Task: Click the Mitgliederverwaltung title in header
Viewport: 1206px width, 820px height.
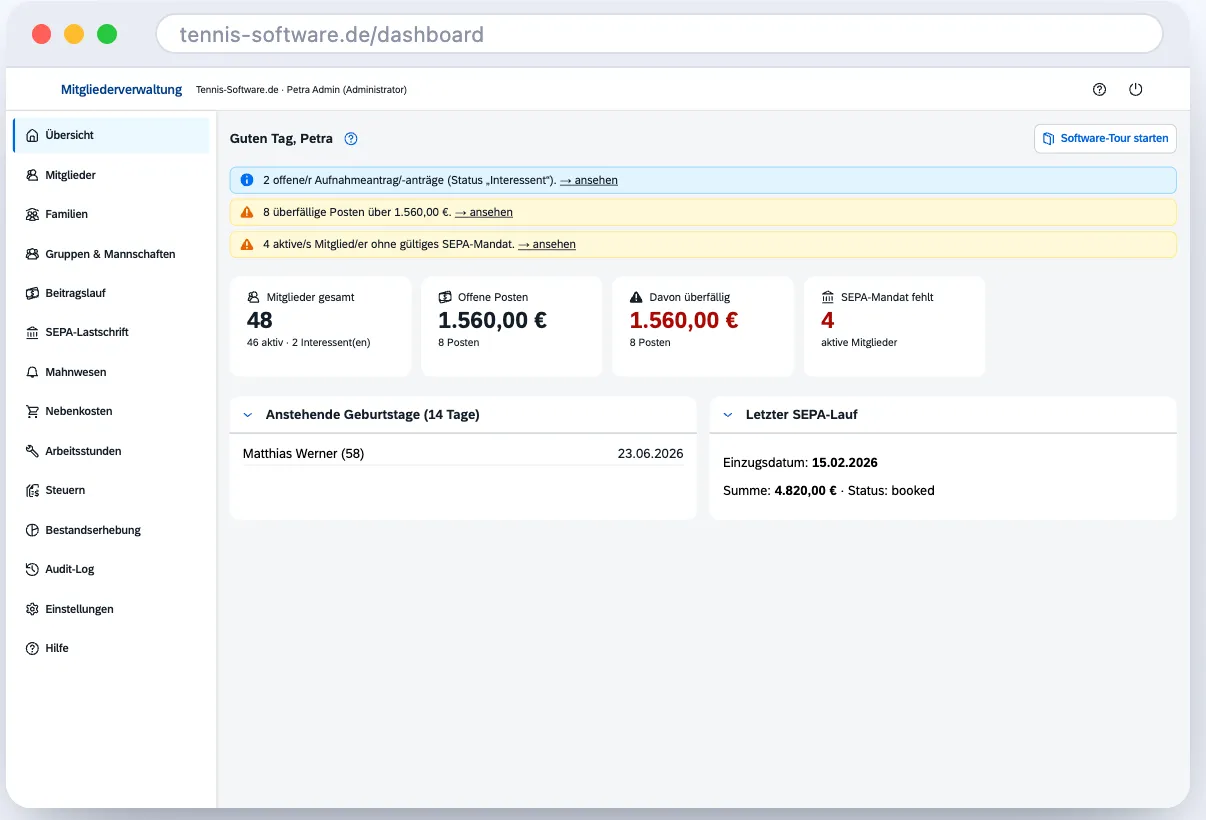Action: point(122,89)
